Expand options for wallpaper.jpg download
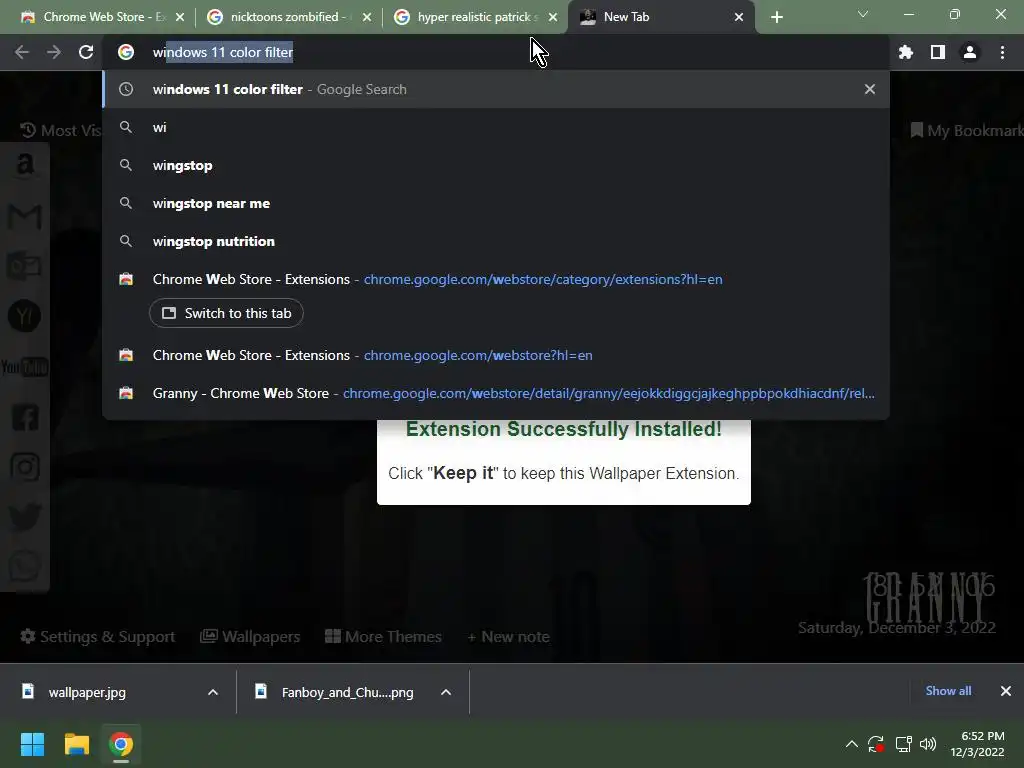Viewport: 1024px width, 768px height. (213, 692)
